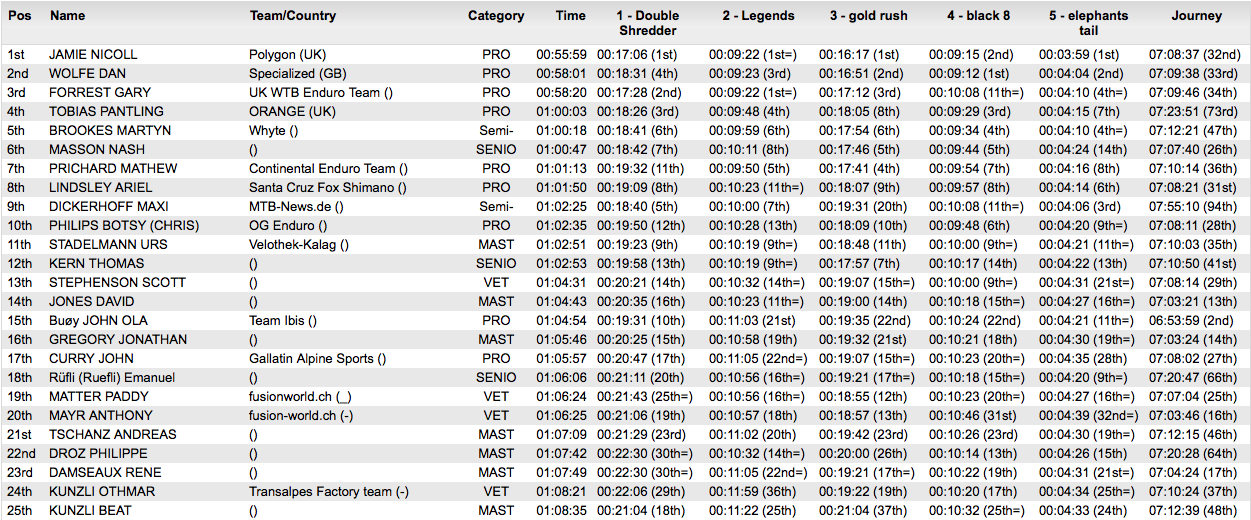Click the Specialized (GB) team cell
Screen dimensions: 1251x520
[x=298, y=74]
